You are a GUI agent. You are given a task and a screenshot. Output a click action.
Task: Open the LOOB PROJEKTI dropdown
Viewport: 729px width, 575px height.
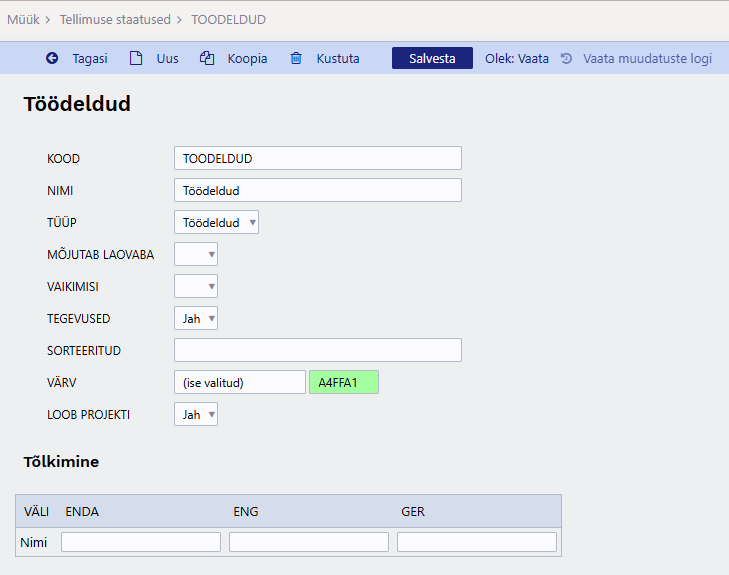click(196, 414)
